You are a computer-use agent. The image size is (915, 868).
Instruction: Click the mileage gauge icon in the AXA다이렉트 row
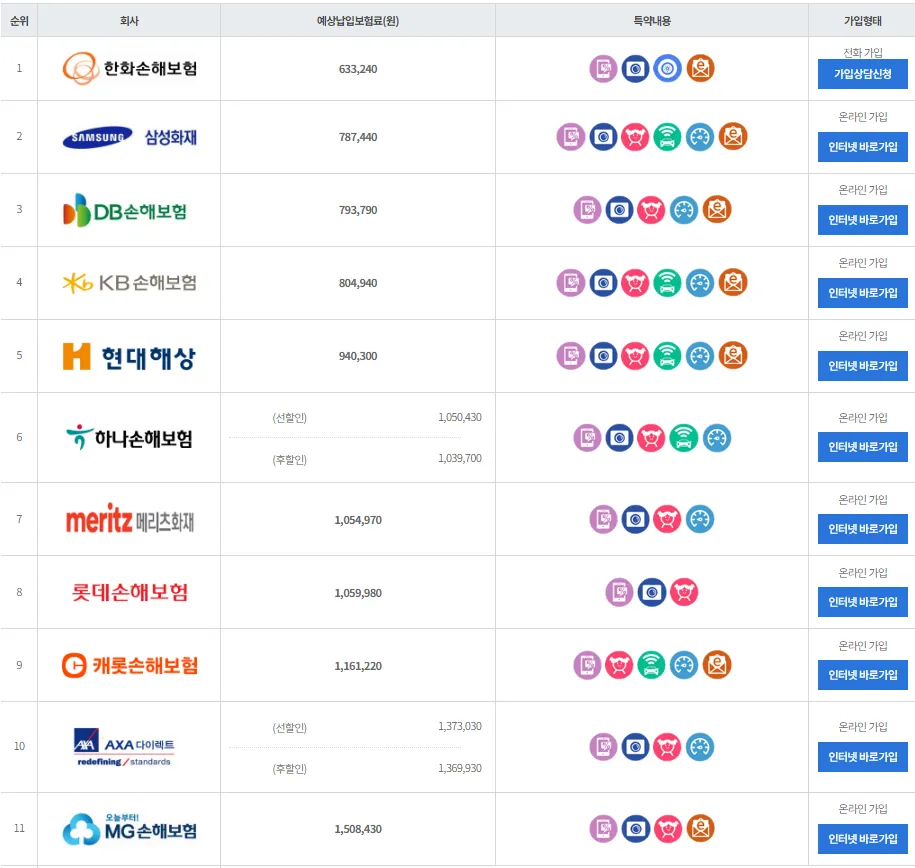pos(700,747)
